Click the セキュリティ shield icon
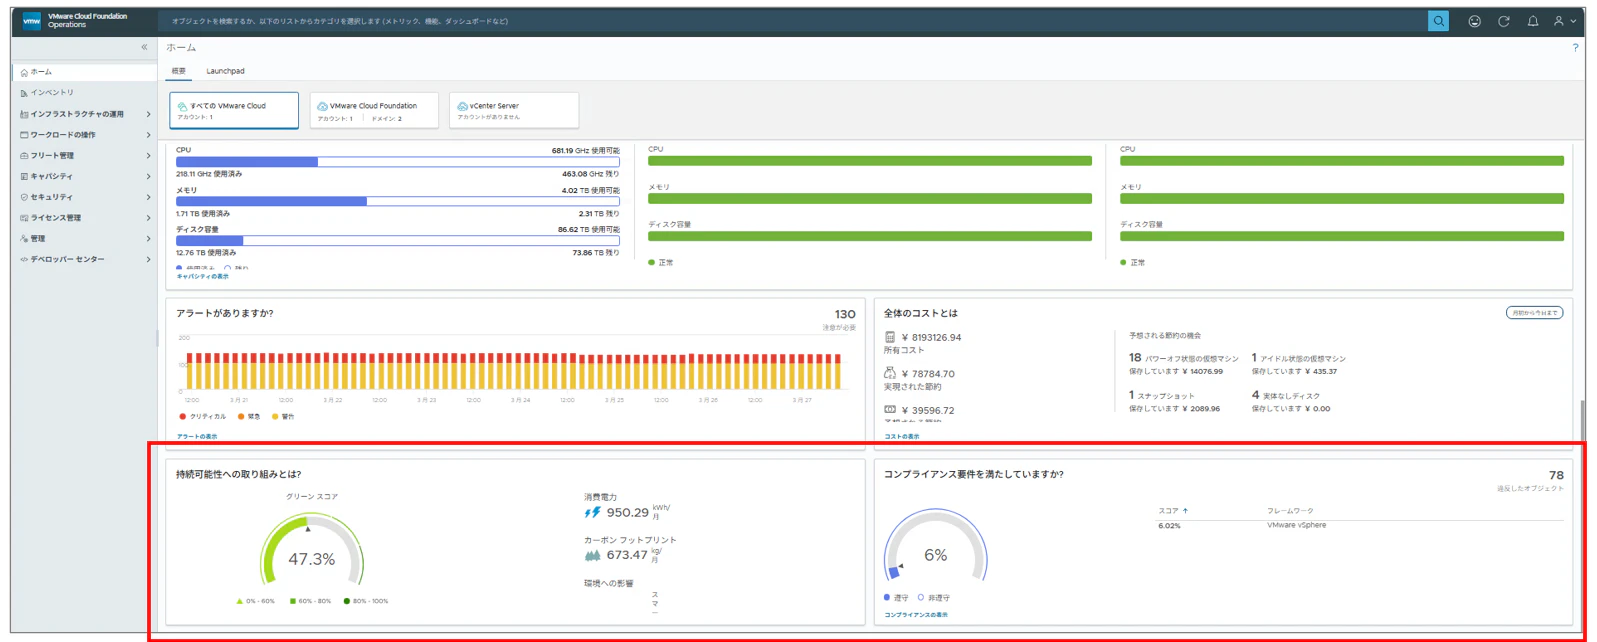Image resolution: width=1597 pixels, height=642 pixels. (x=24, y=197)
